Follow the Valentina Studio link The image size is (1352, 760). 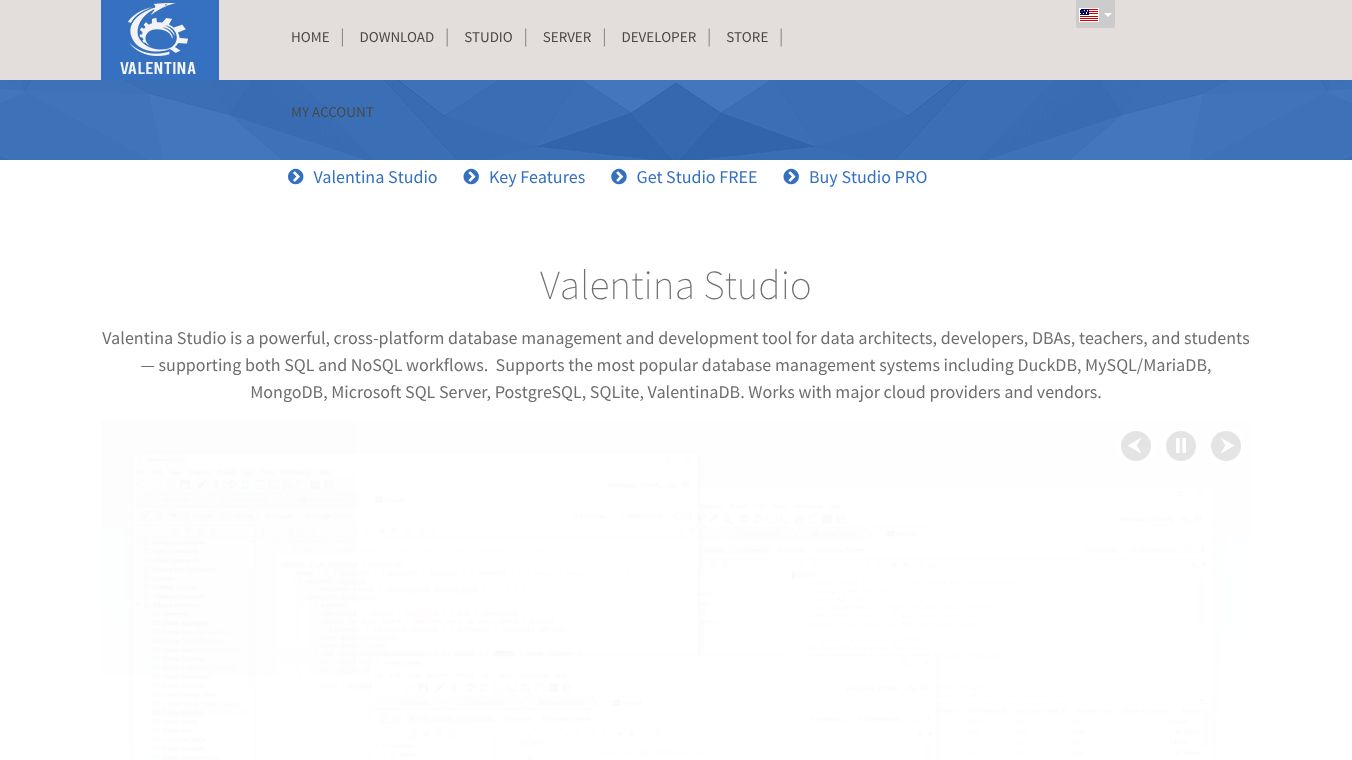pyautogui.click(x=375, y=177)
